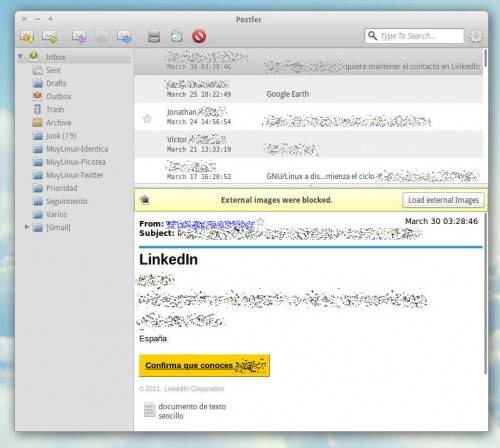The height and width of the screenshot is (448, 500).
Task: Click the Trash folder icon
Action: (x=38, y=109)
